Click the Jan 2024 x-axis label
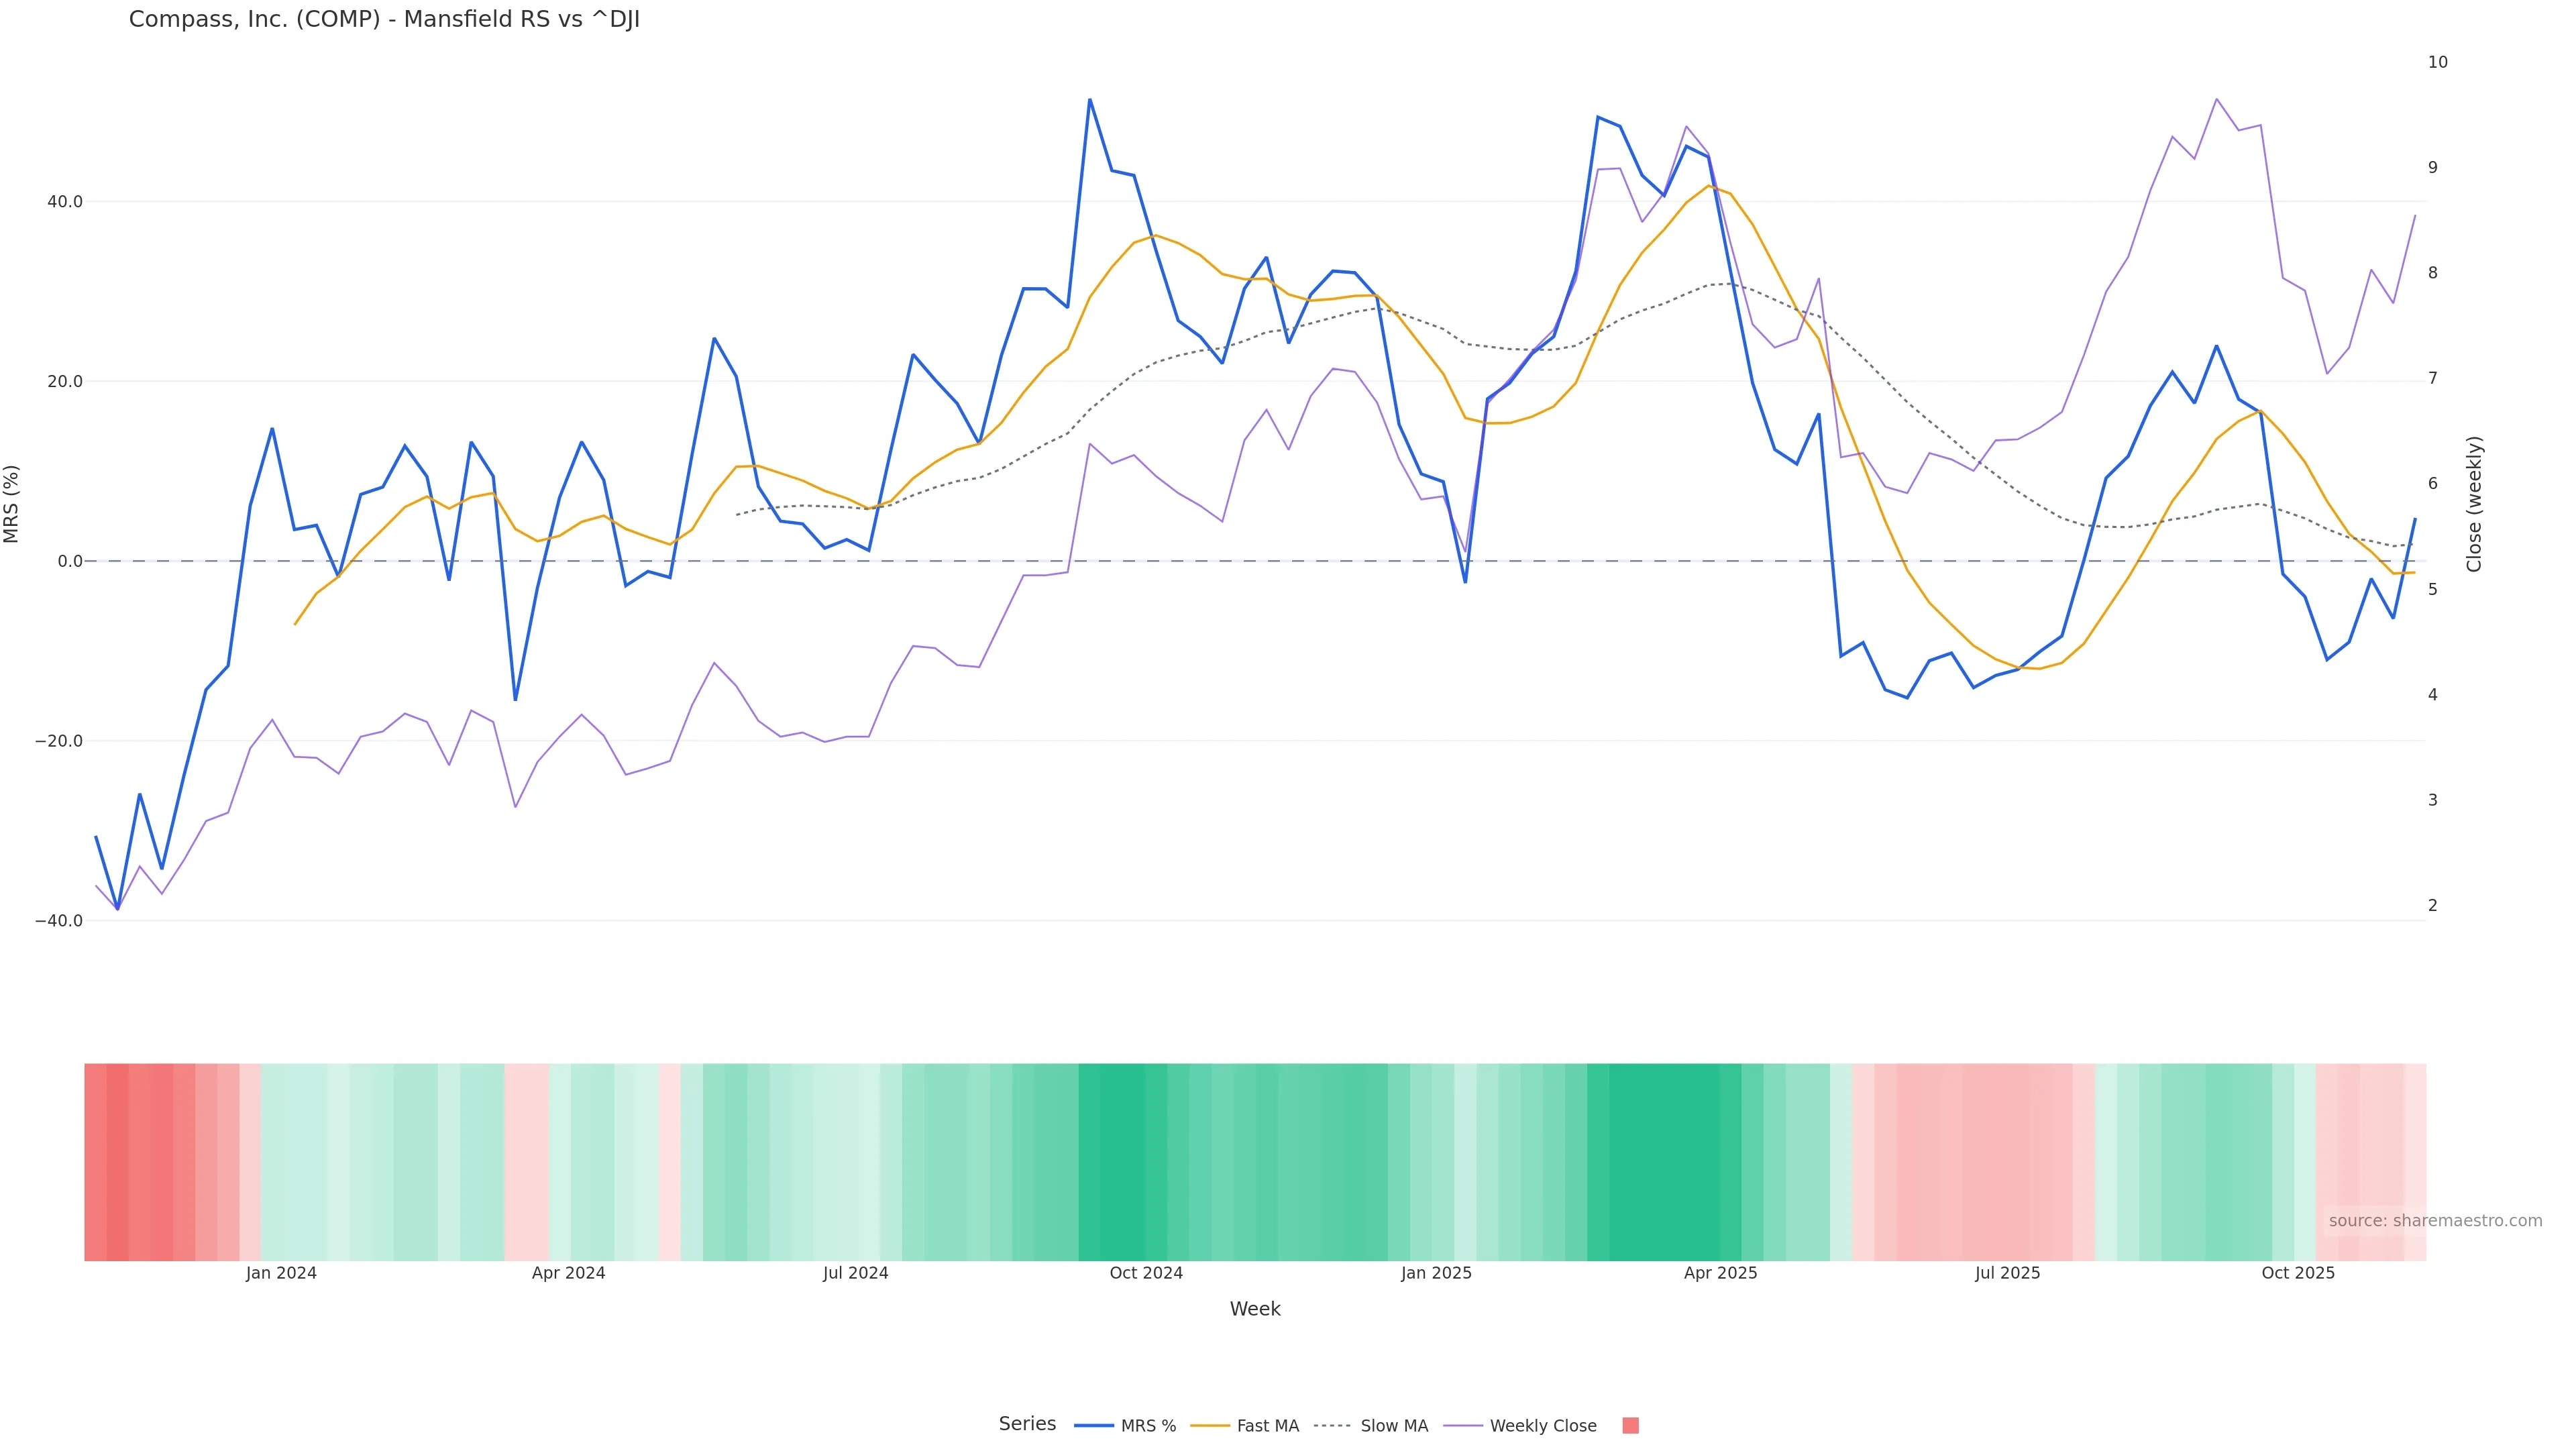The image size is (2576, 1449). point(281,1273)
